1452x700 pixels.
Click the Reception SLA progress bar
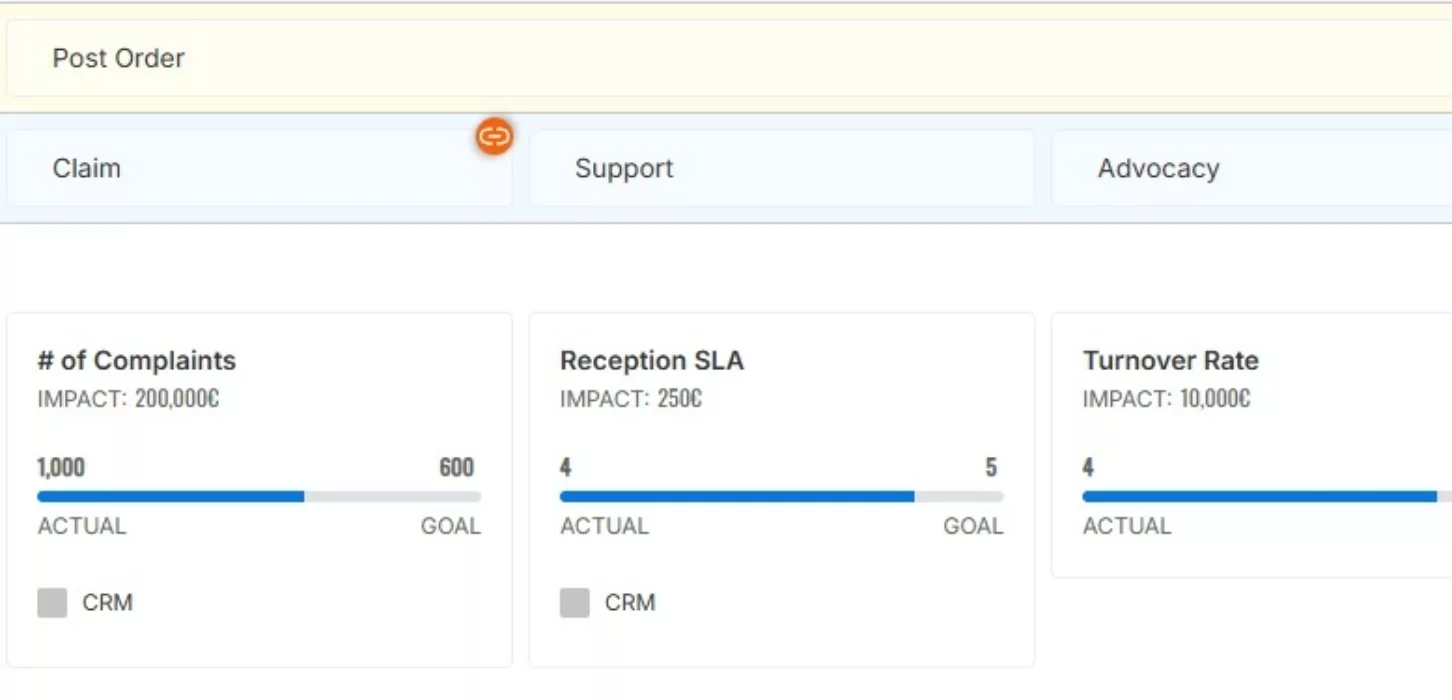pyautogui.click(x=781, y=496)
